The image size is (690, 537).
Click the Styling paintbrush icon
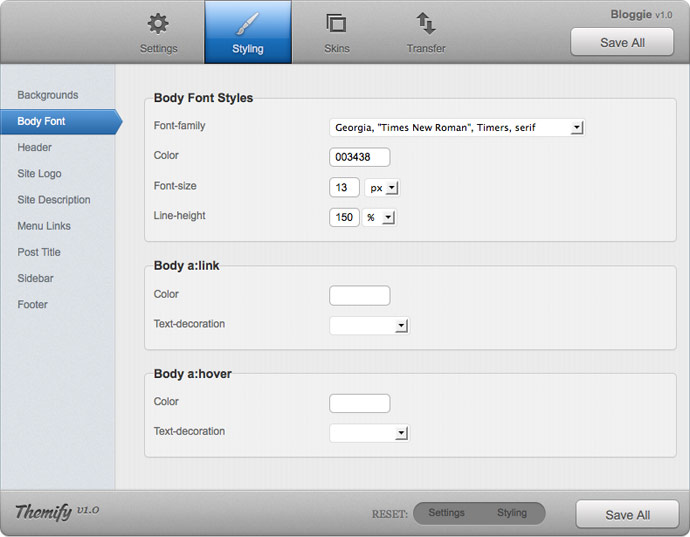pyautogui.click(x=247, y=24)
